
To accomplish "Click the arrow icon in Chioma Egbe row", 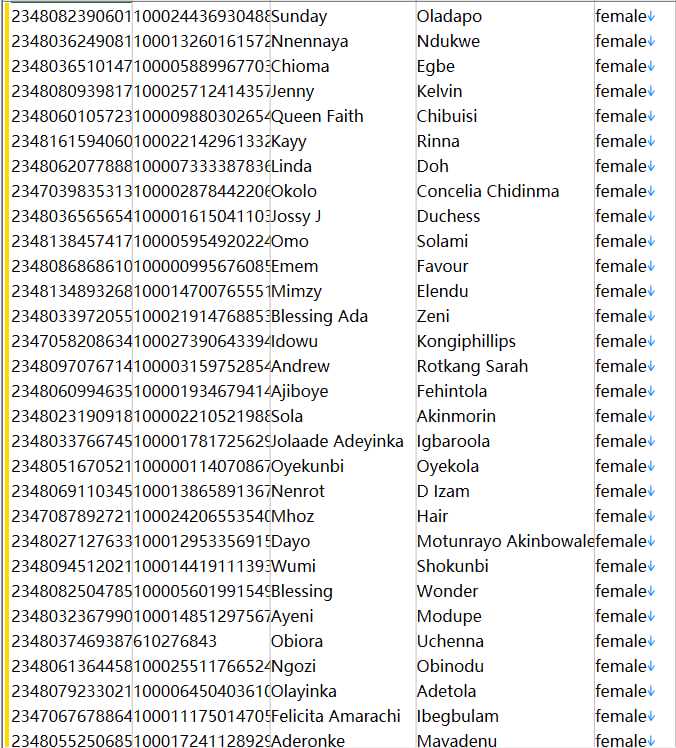I will point(651,66).
